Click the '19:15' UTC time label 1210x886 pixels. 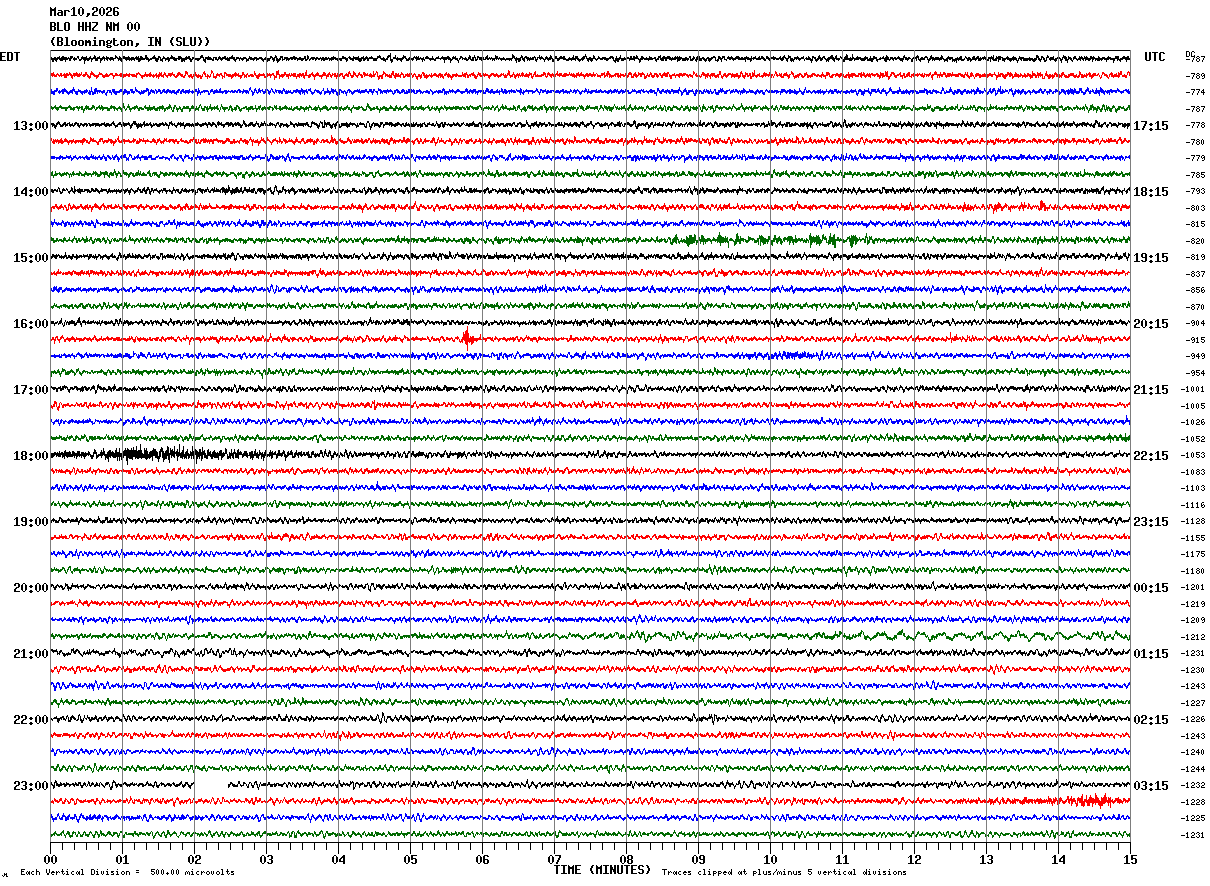1151,258
